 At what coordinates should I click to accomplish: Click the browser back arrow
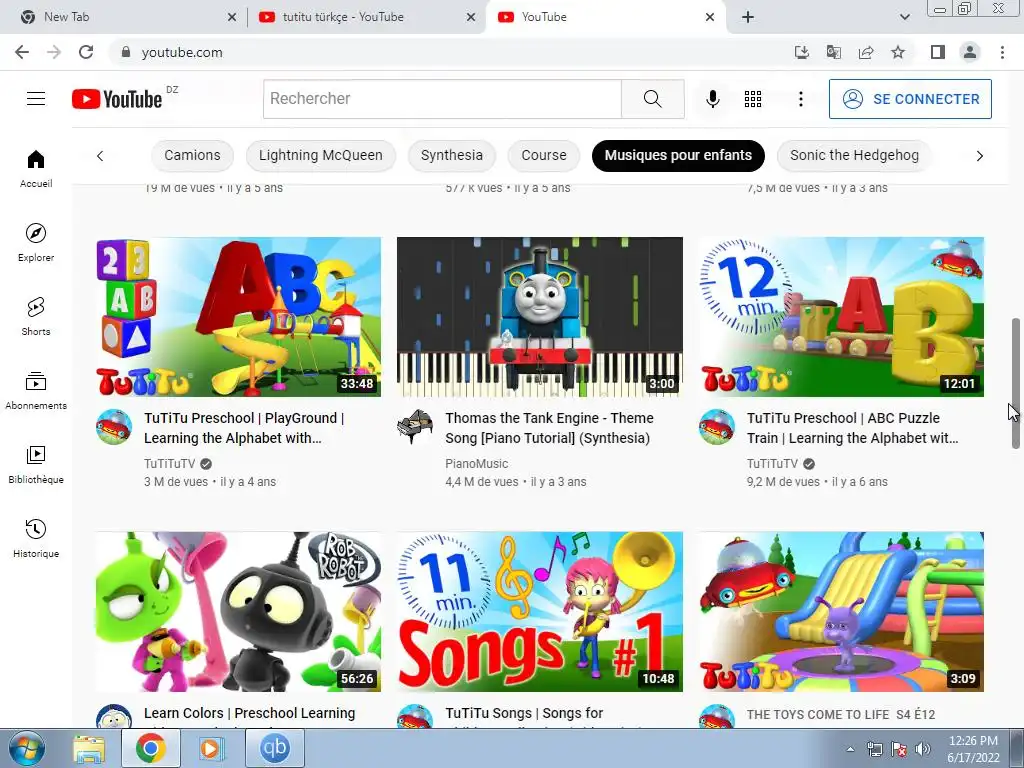click(x=22, y=52)
